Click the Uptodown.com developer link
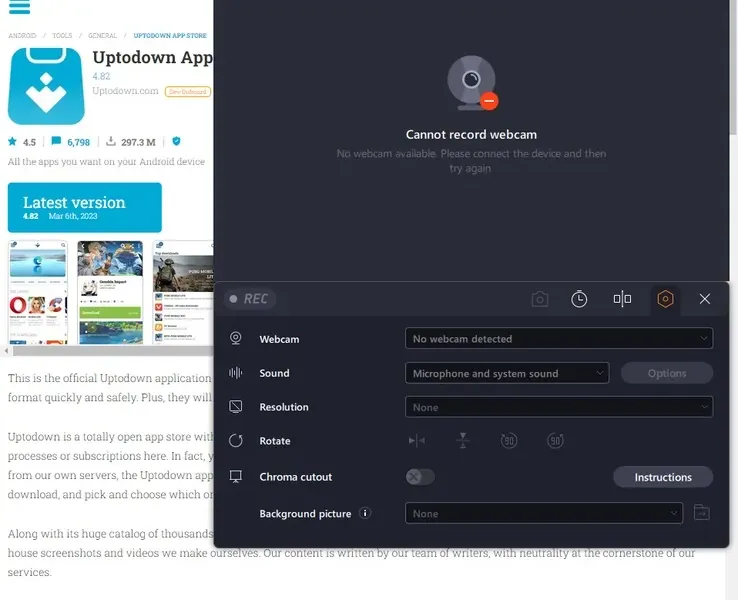The width and height of the screenshot is (738, 600). point(125,91)
